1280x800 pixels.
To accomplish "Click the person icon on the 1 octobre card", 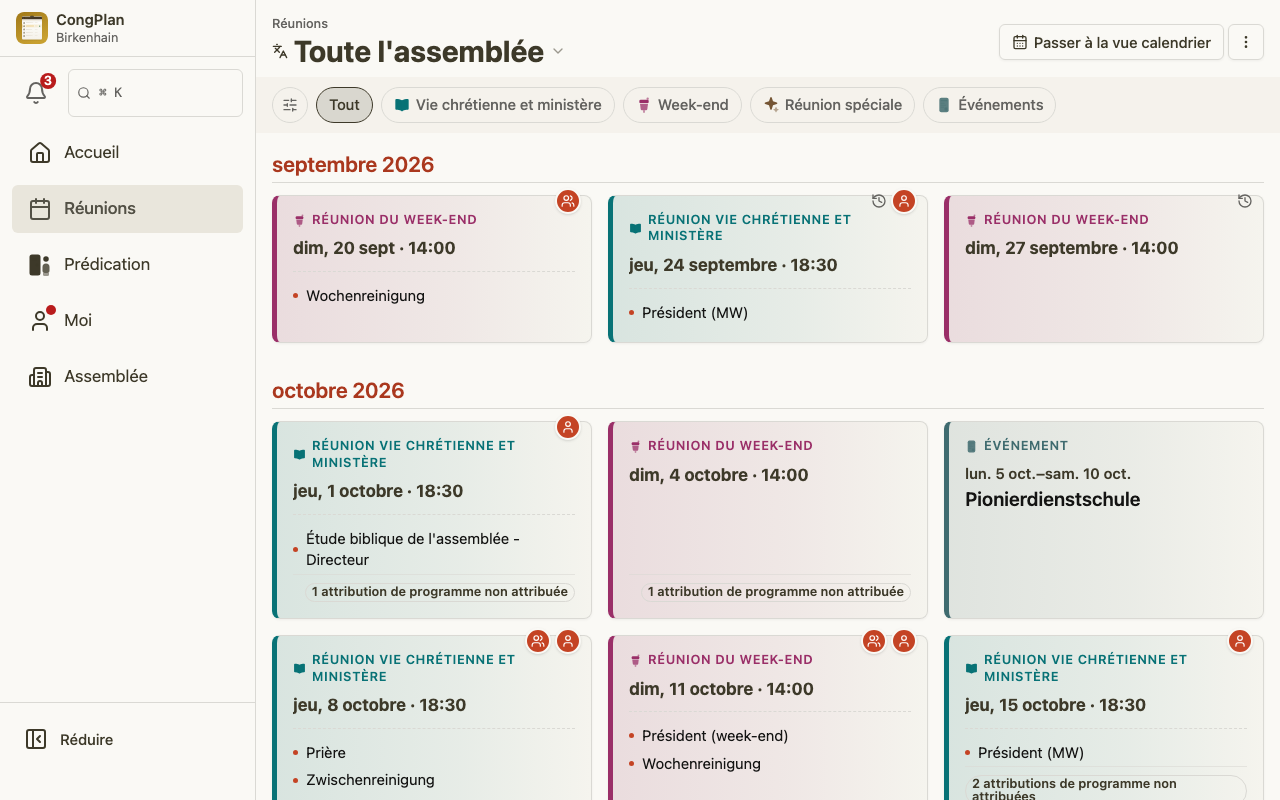I will (568, 427).
